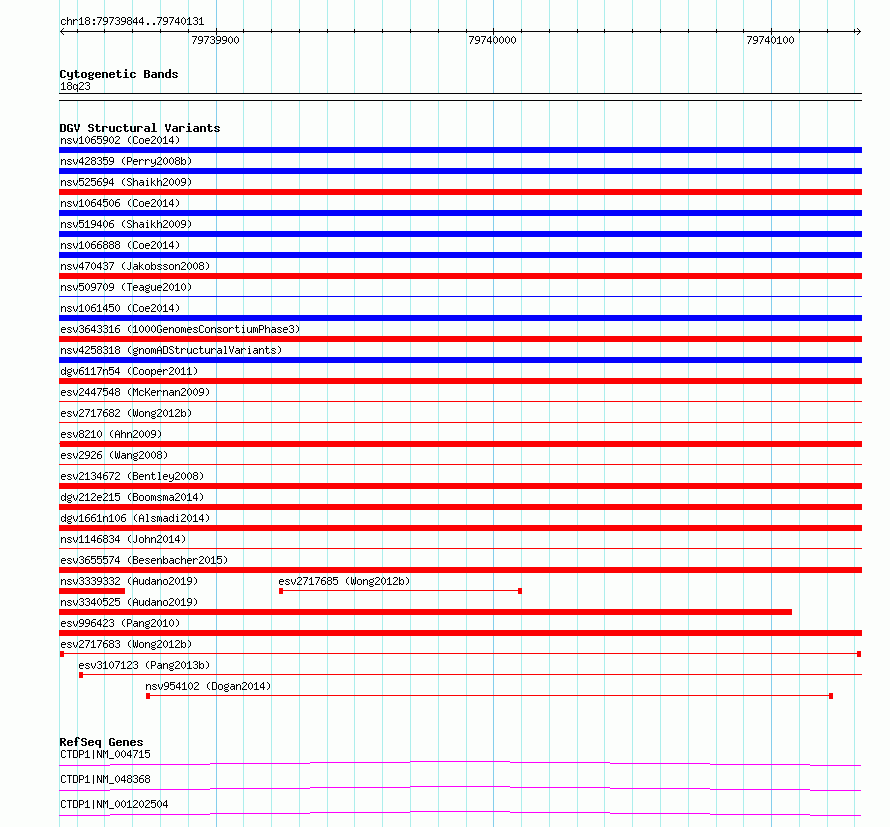Select dgv212e215 (Boomsma2014) label

tap(132, 497)
